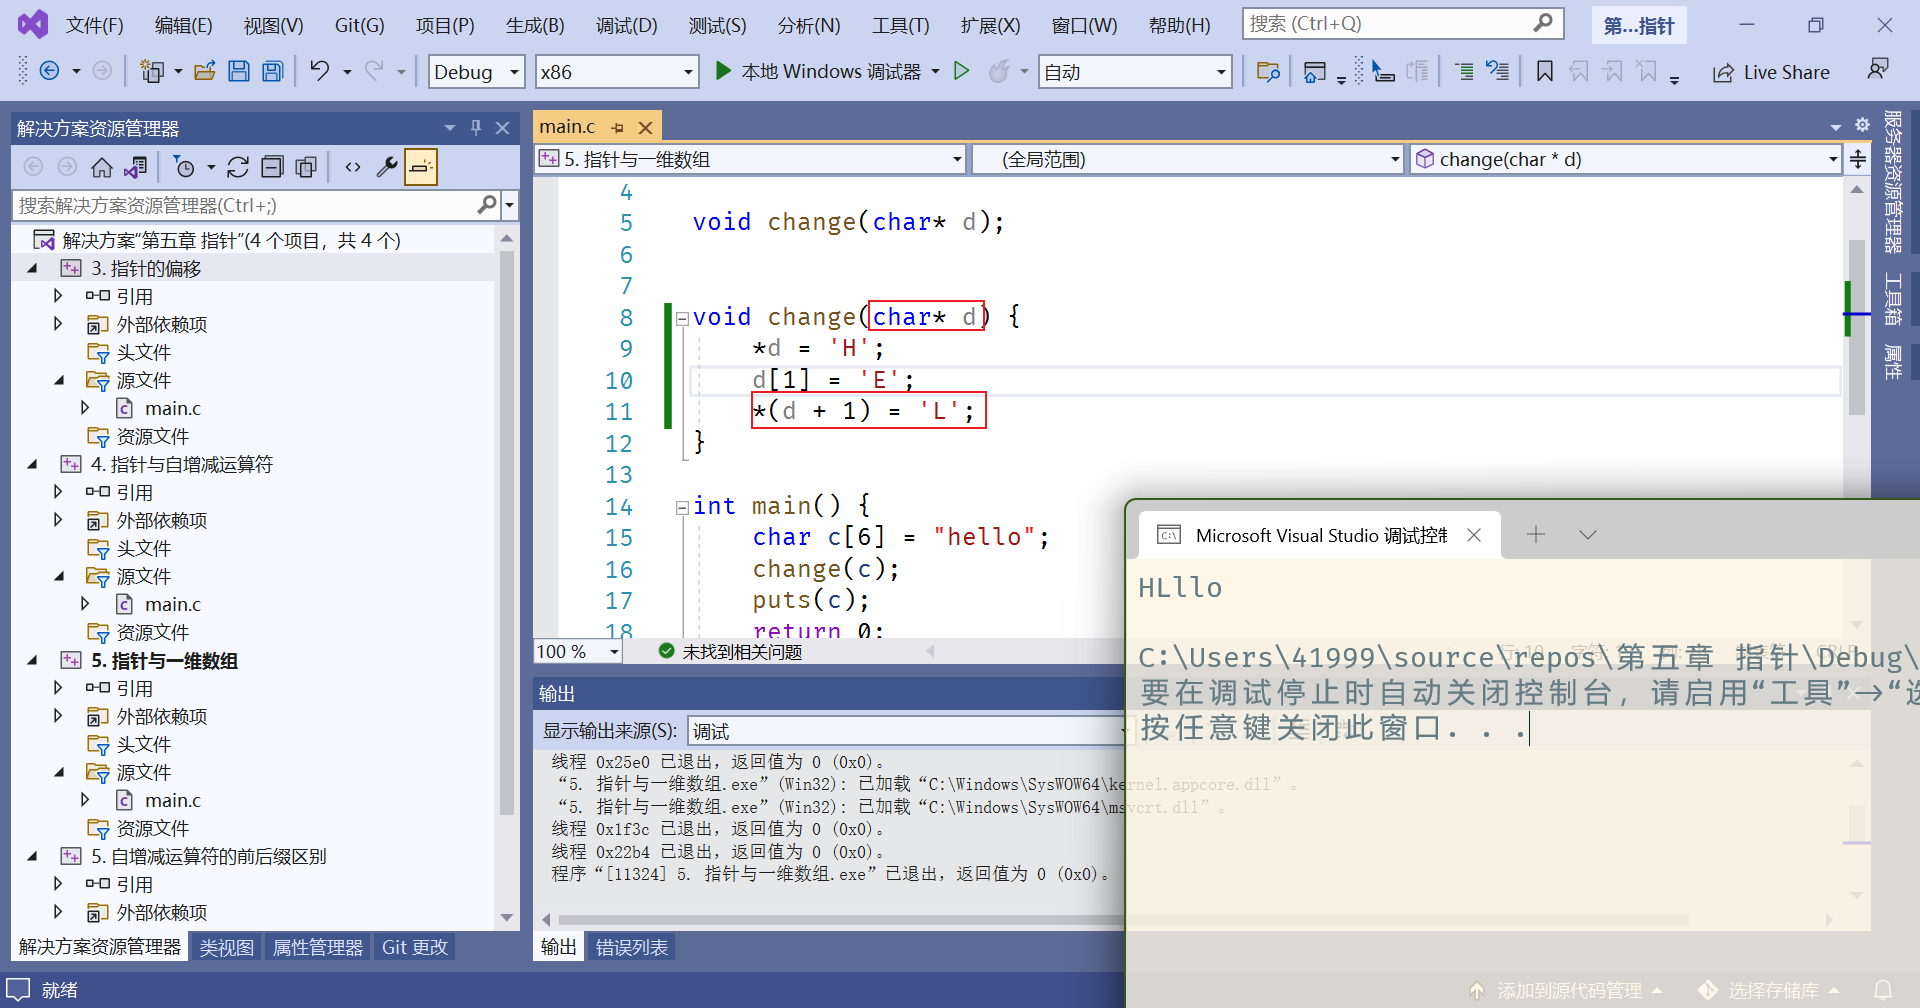Toggle the bookmark icon in the toolbar
This screenshot has width=1920, height=1008.
pyautogui.click(x=1545, y=71)
